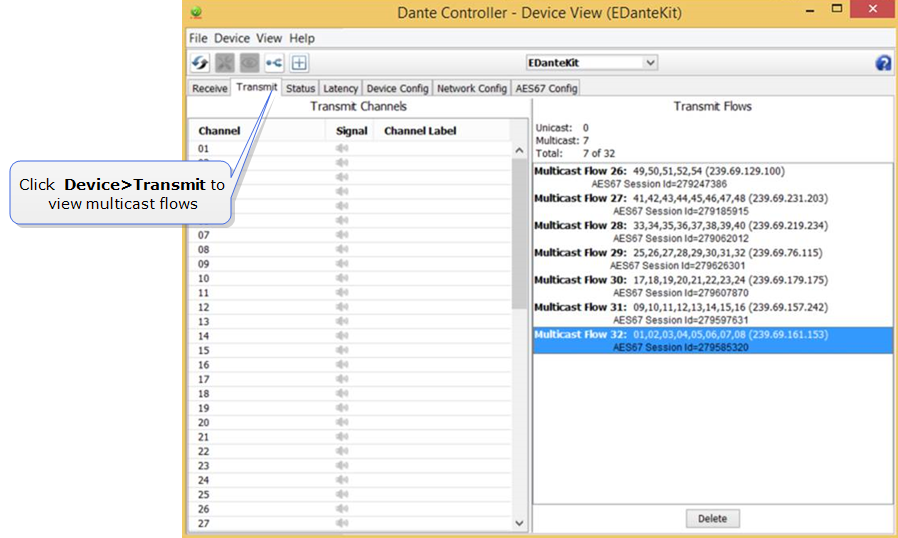Viewport: 898px width, 538px height.
Task: Switch to the AES67 Config tab
Action: pos(546,88)
